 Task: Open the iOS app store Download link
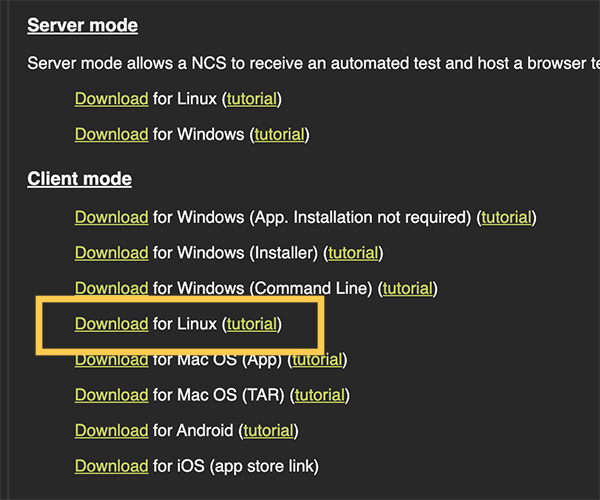(x=111, y=466)
